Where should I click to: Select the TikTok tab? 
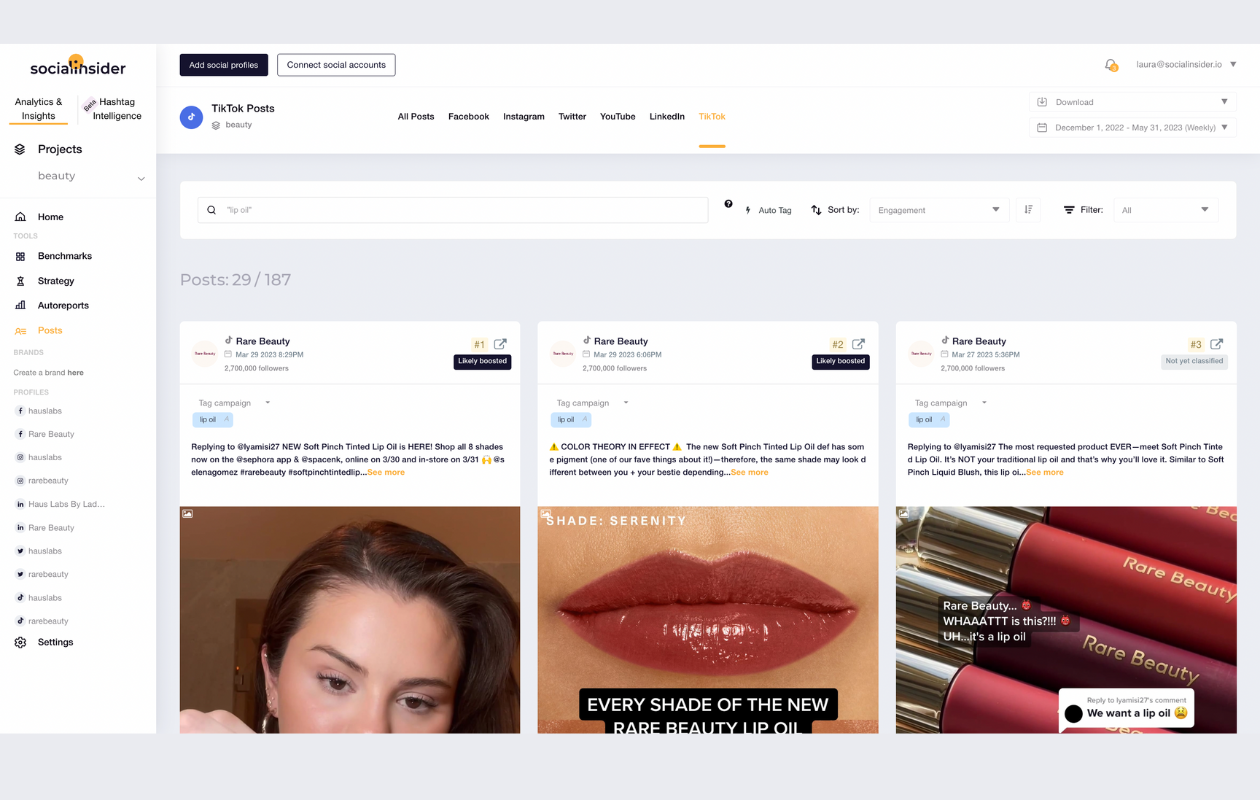[x=712, y=117]
